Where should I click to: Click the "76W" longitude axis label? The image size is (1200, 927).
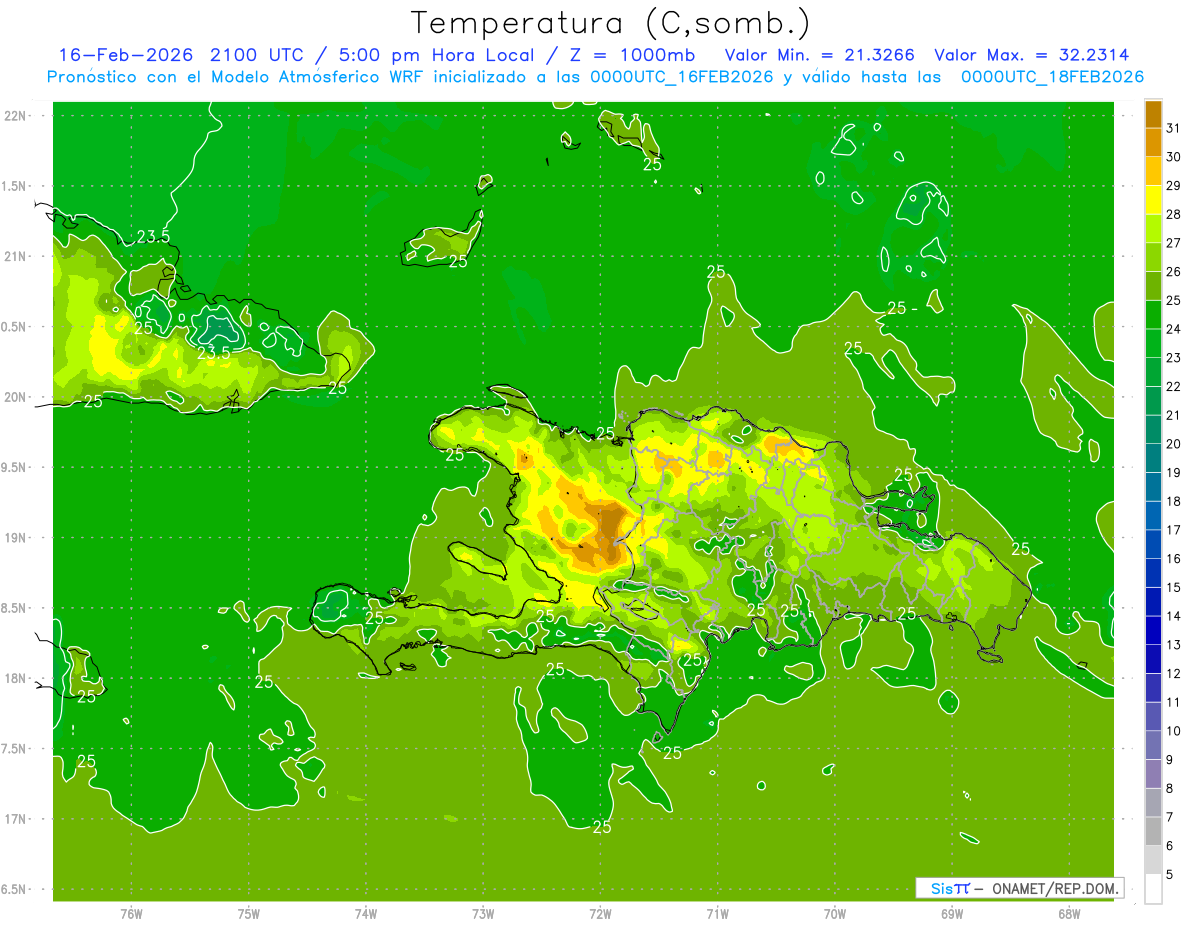coord(131,914)
